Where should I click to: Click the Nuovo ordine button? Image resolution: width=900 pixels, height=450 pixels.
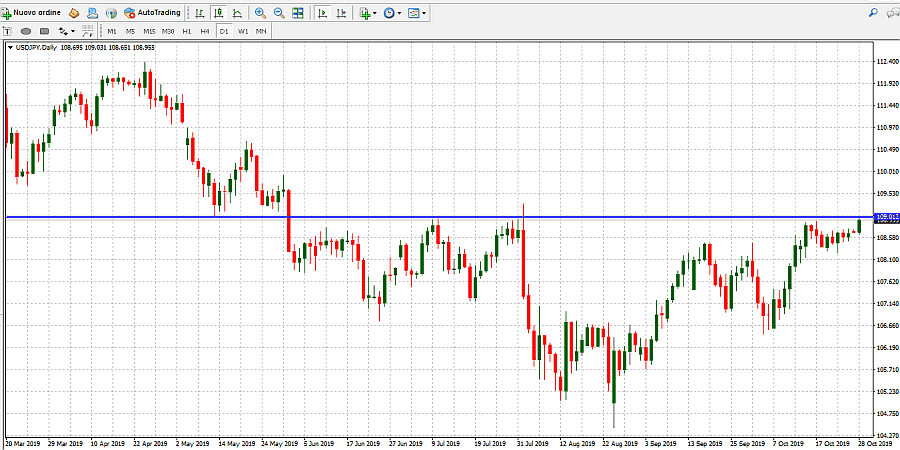pyautogui.click(x=33, y=13)
